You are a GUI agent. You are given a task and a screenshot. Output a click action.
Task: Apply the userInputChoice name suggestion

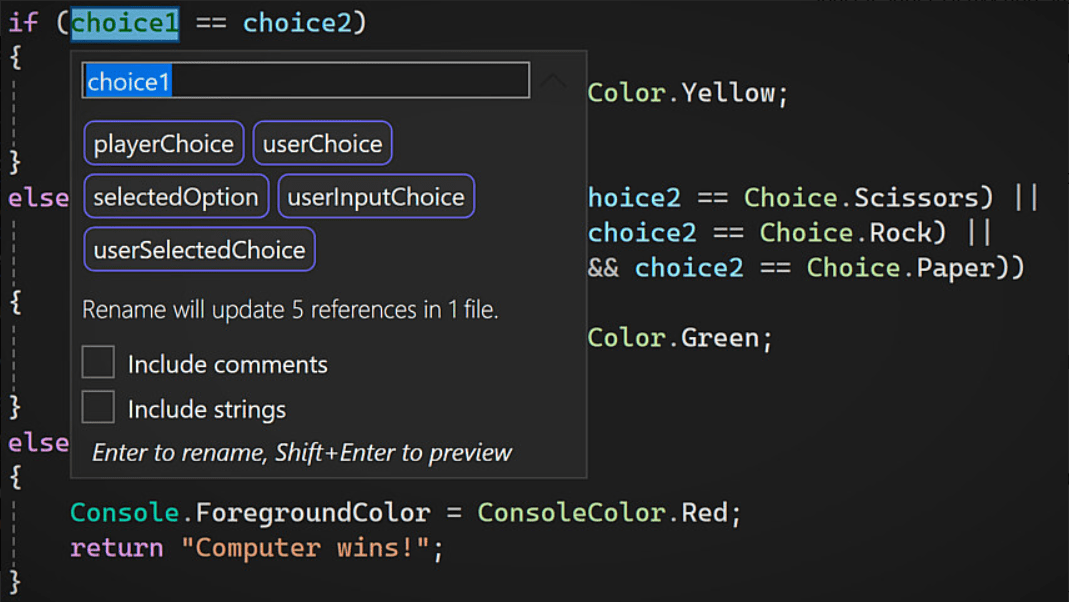point(376,196)
